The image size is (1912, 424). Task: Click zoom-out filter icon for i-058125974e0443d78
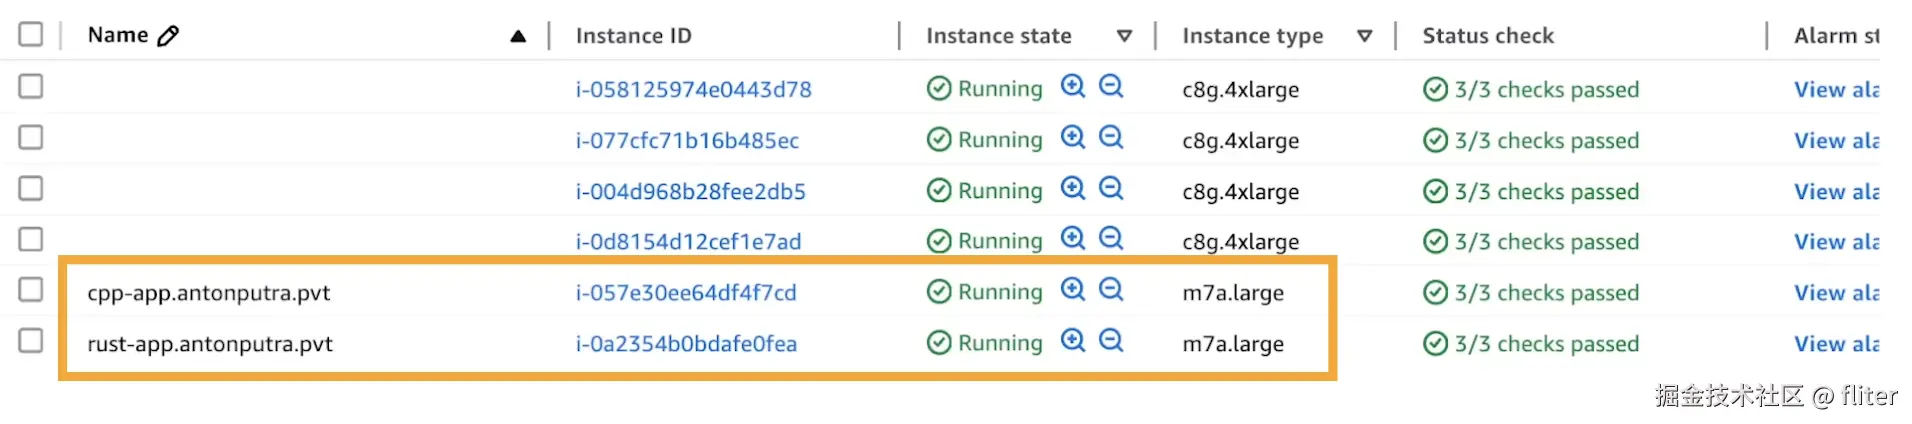[x=1111, y=86]
